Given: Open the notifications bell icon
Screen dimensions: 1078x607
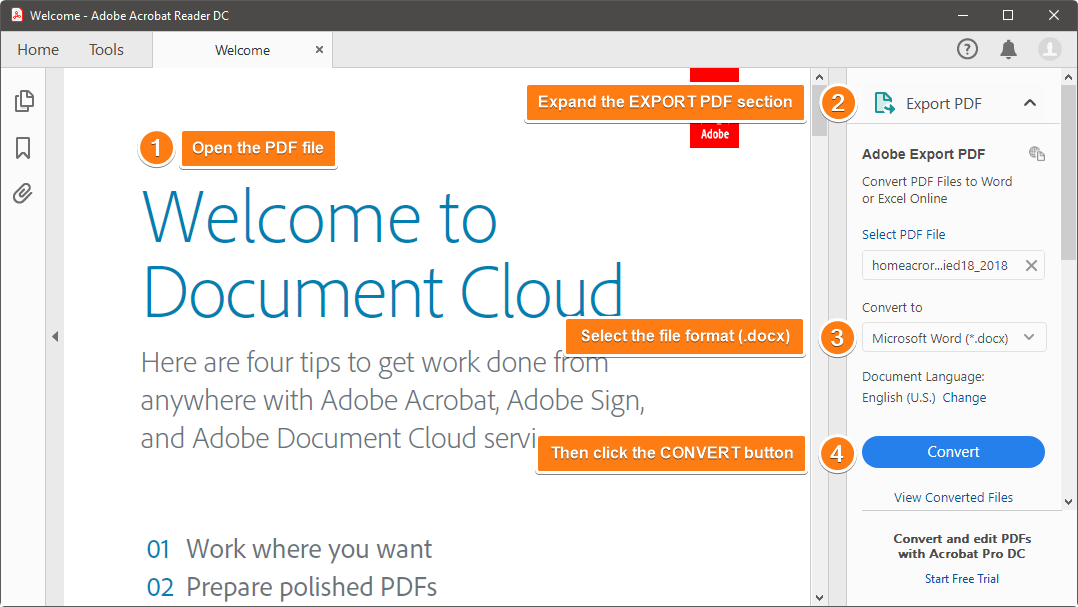Looking at the screenshot, I should point(1008,49).
